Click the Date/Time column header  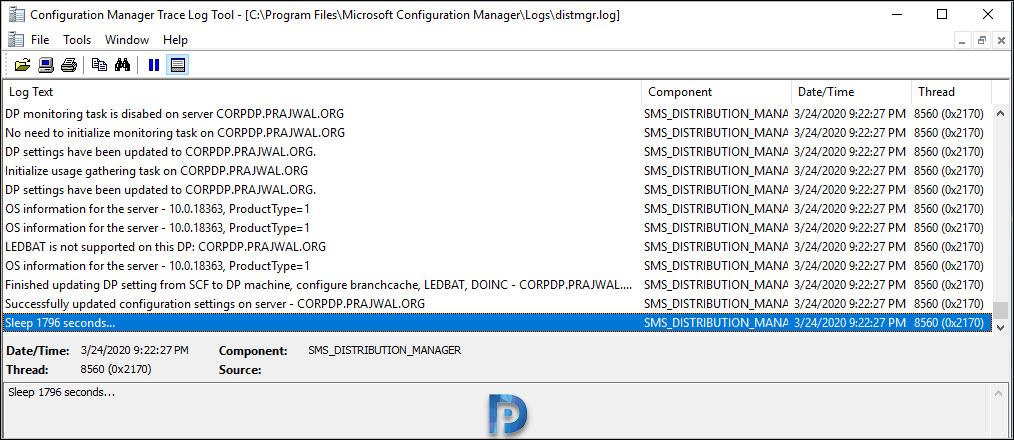click(852, 92)
